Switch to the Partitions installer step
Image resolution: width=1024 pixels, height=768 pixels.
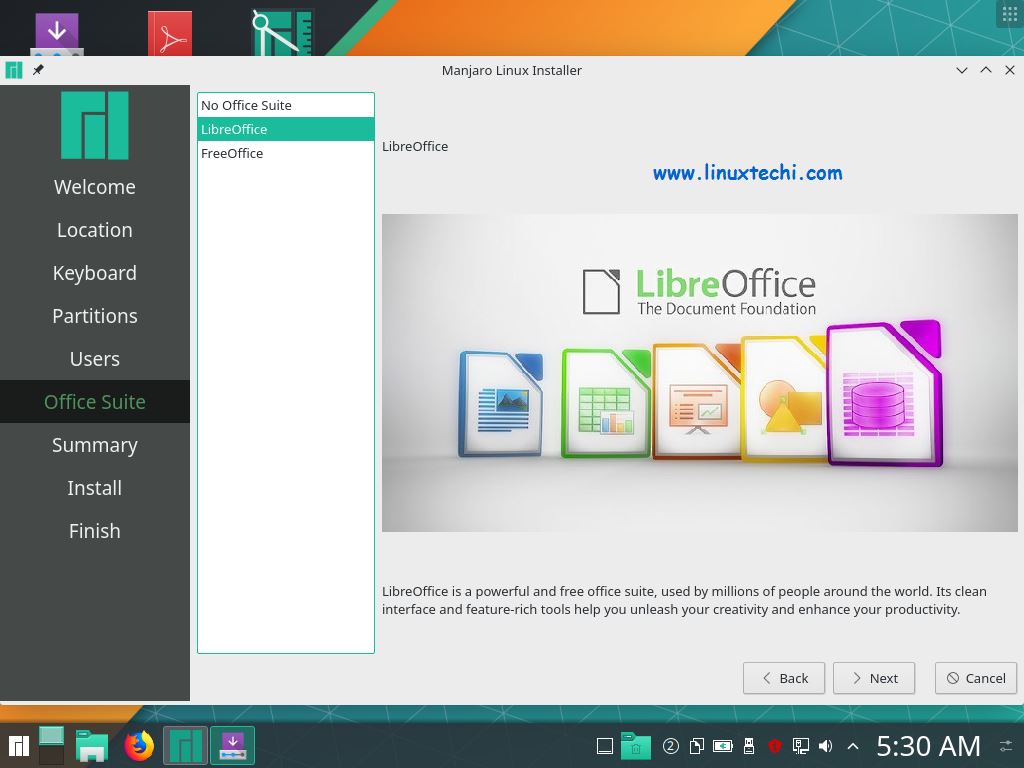click(94, 315)
